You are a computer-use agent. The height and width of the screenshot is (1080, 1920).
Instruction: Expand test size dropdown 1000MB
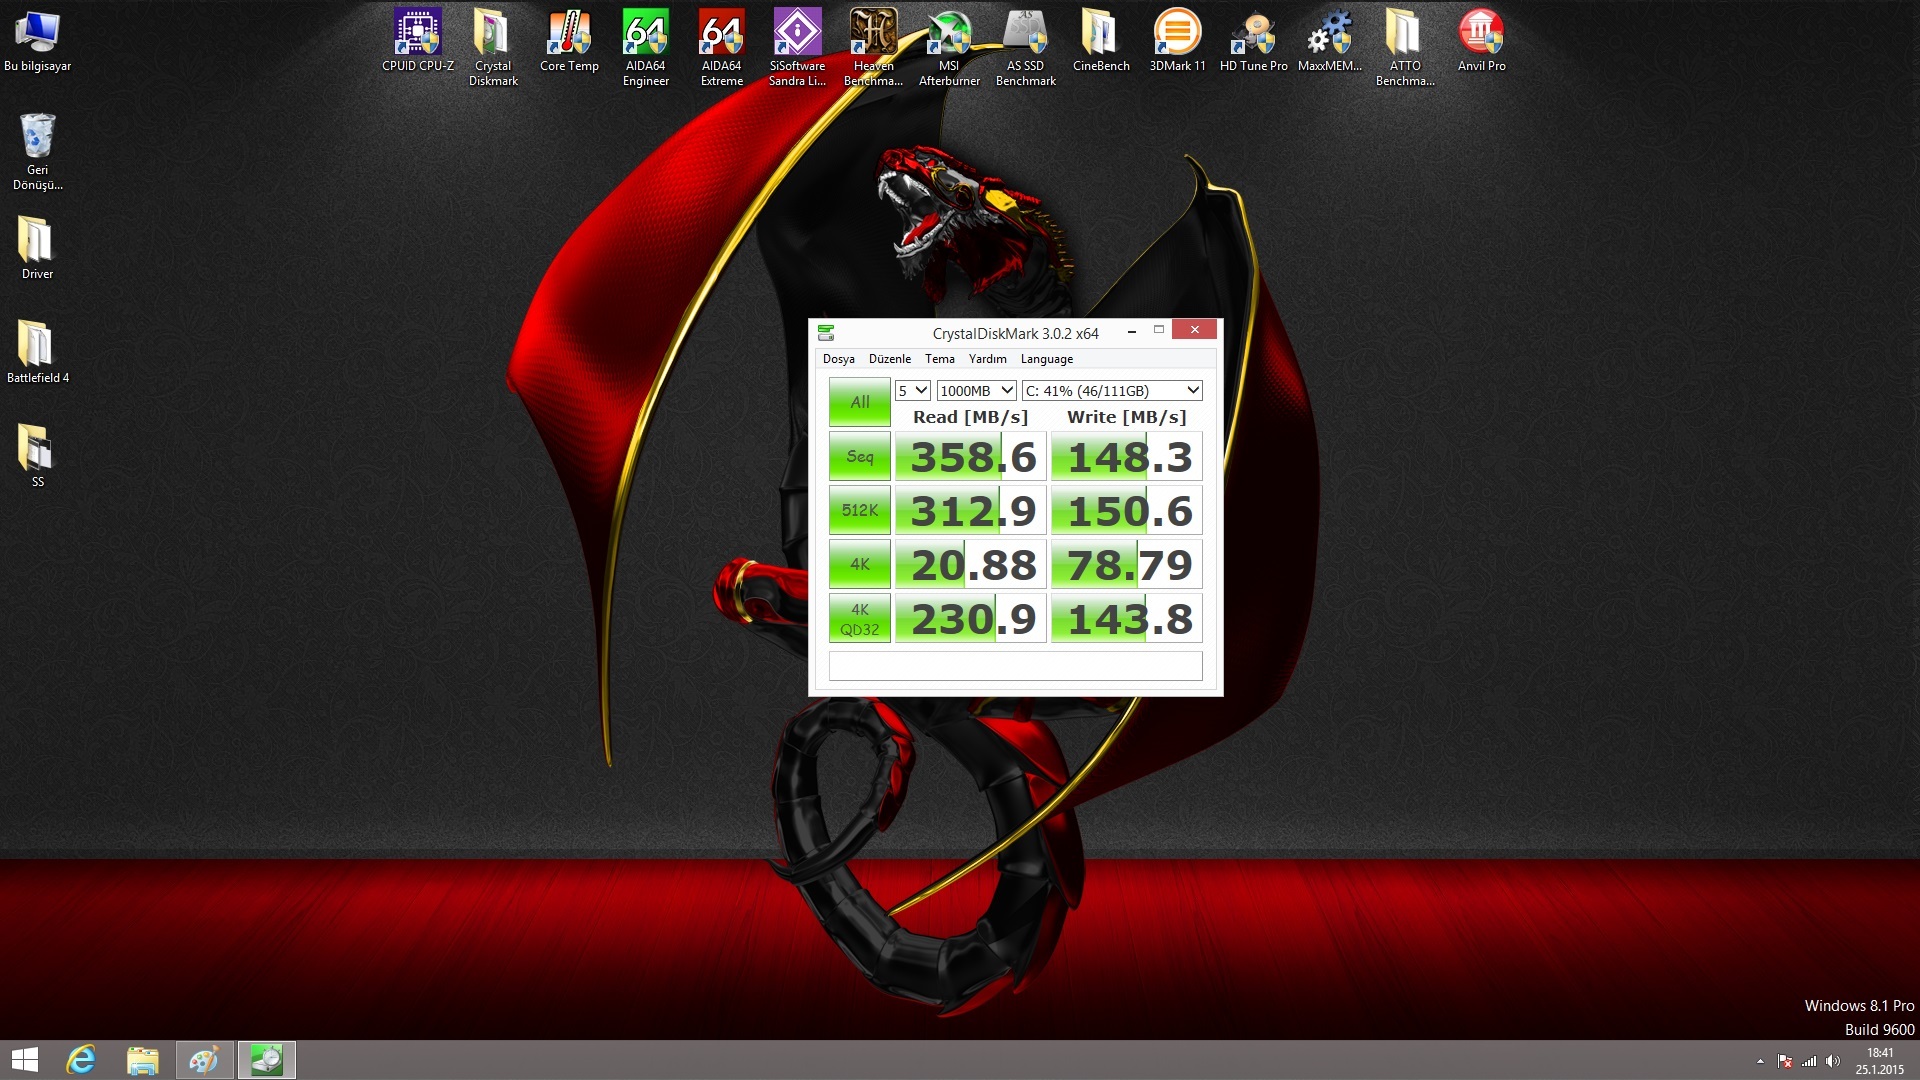click(976, 391)
